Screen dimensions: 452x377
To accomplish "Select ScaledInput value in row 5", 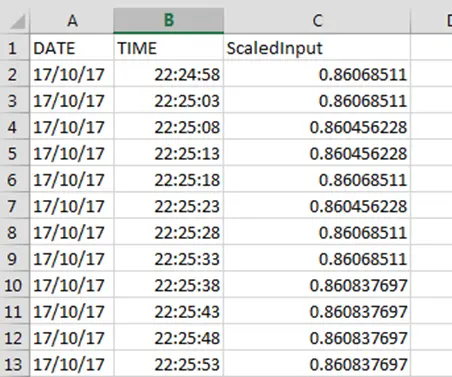I will (317, 153).
